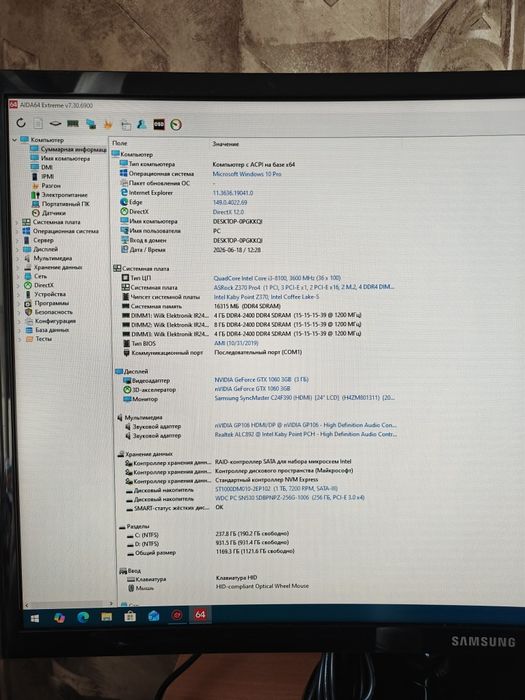
Task: Click the Refresh toolbar icon
Action: [21, 122]
